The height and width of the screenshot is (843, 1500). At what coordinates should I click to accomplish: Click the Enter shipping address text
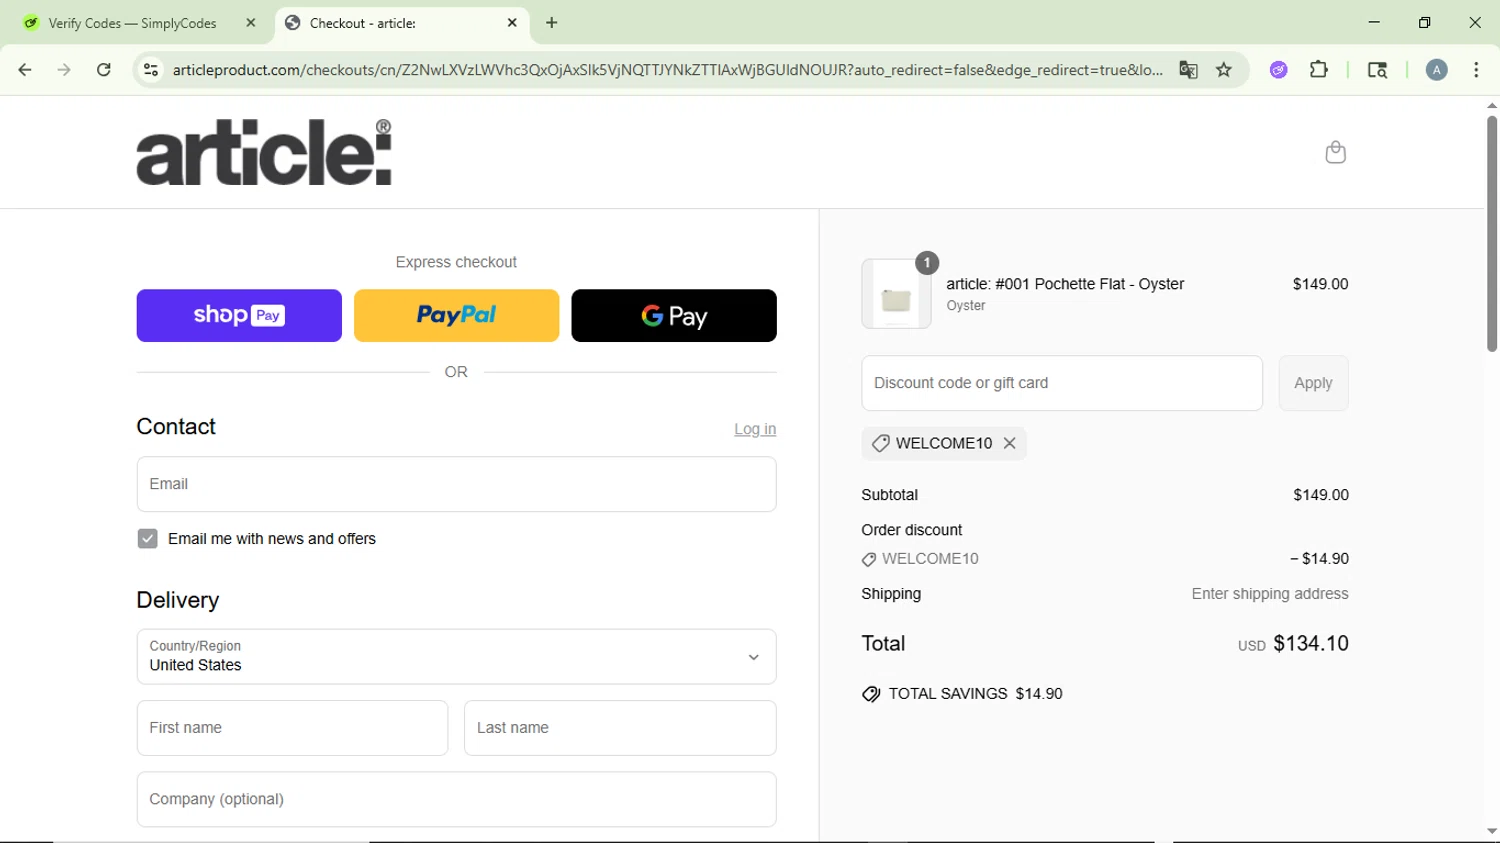(x=1270, y=594)
